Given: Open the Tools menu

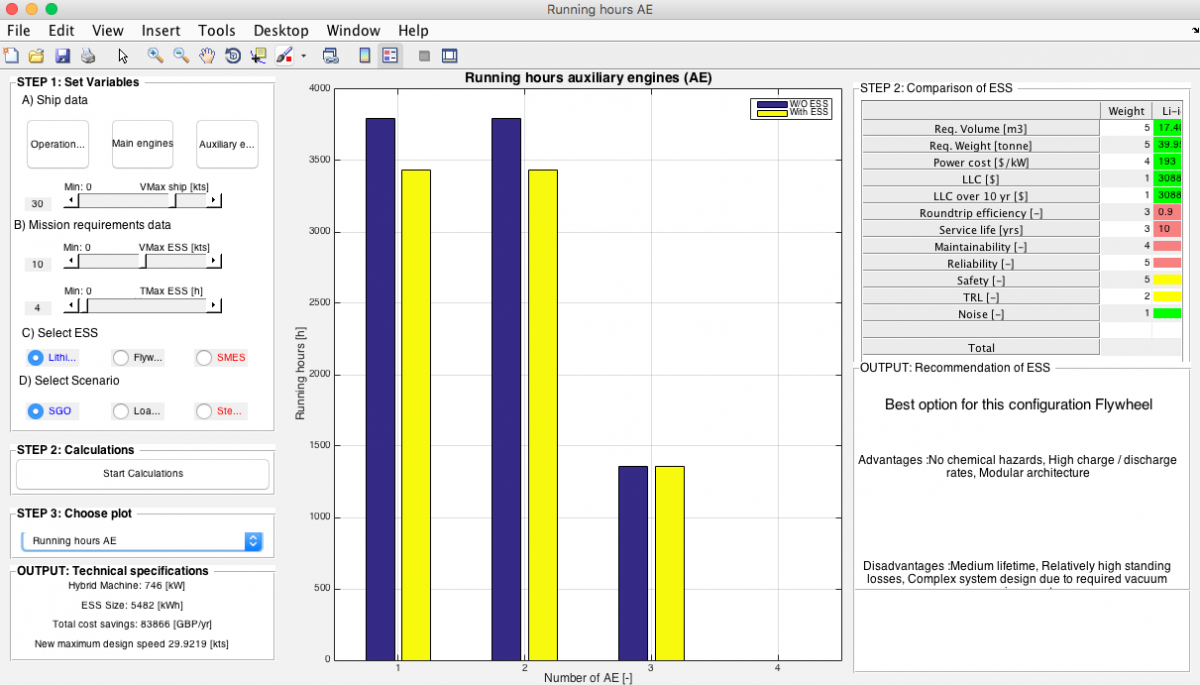Looking at the screenshot, I should pos(217,31).
